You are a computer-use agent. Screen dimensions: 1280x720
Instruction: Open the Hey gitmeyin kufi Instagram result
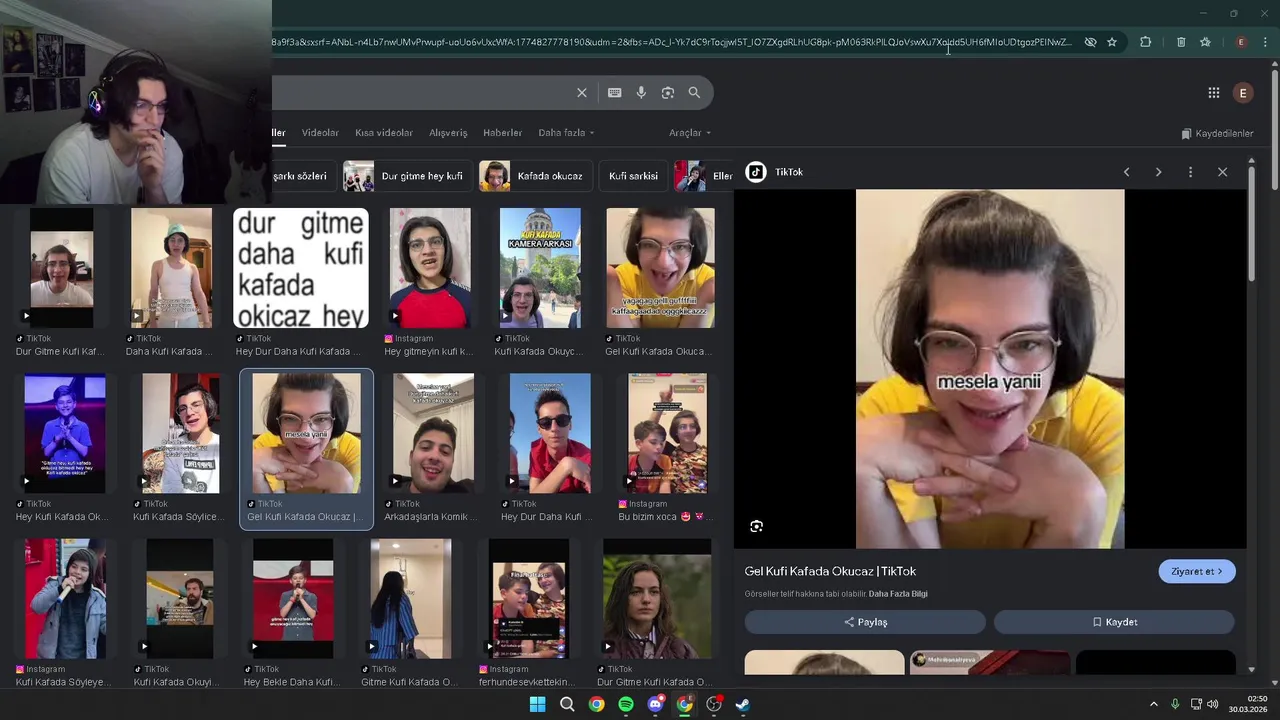click(430, 268)
